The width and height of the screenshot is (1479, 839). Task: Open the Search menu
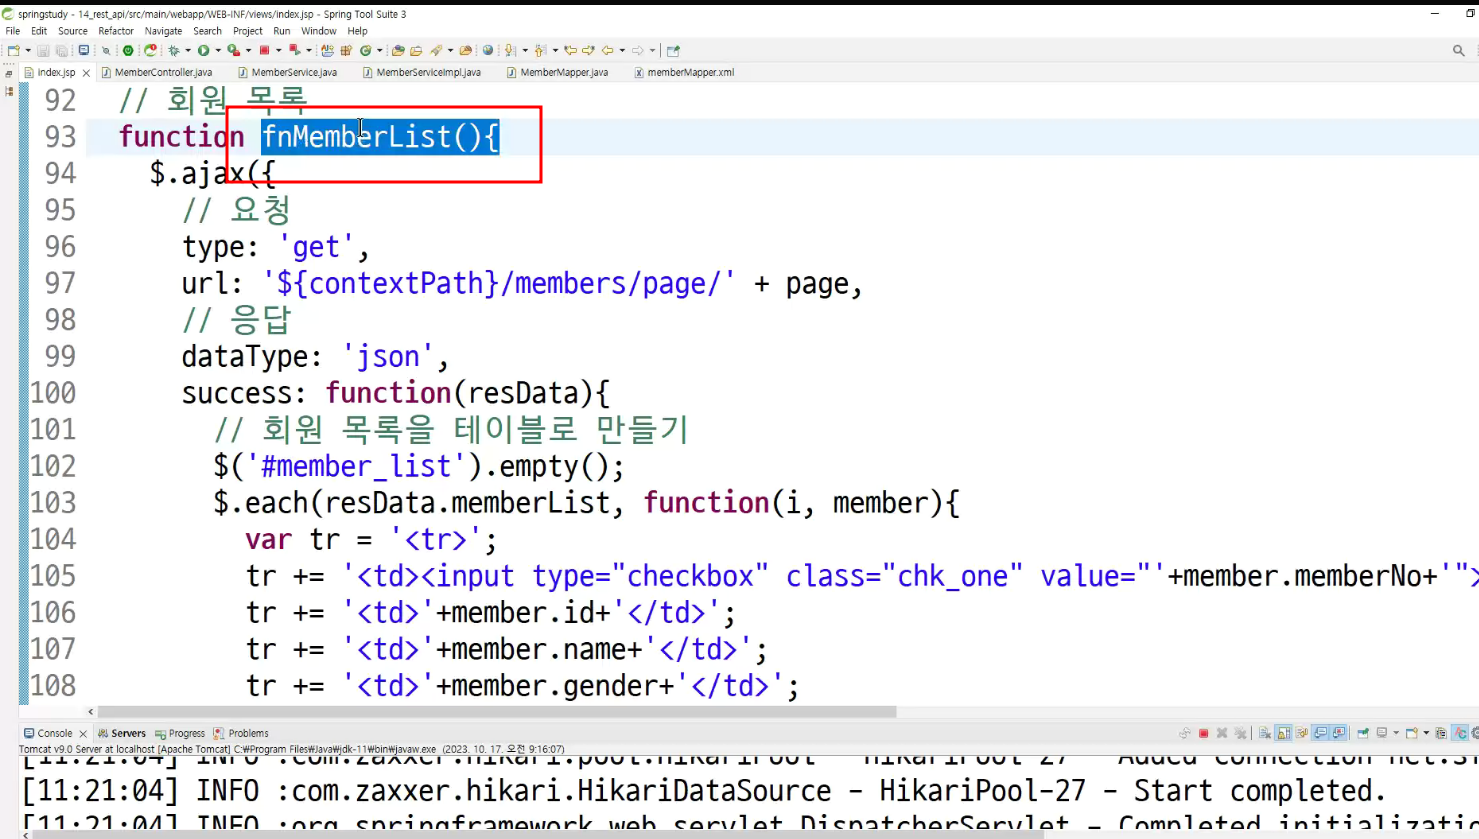[207, 31]
